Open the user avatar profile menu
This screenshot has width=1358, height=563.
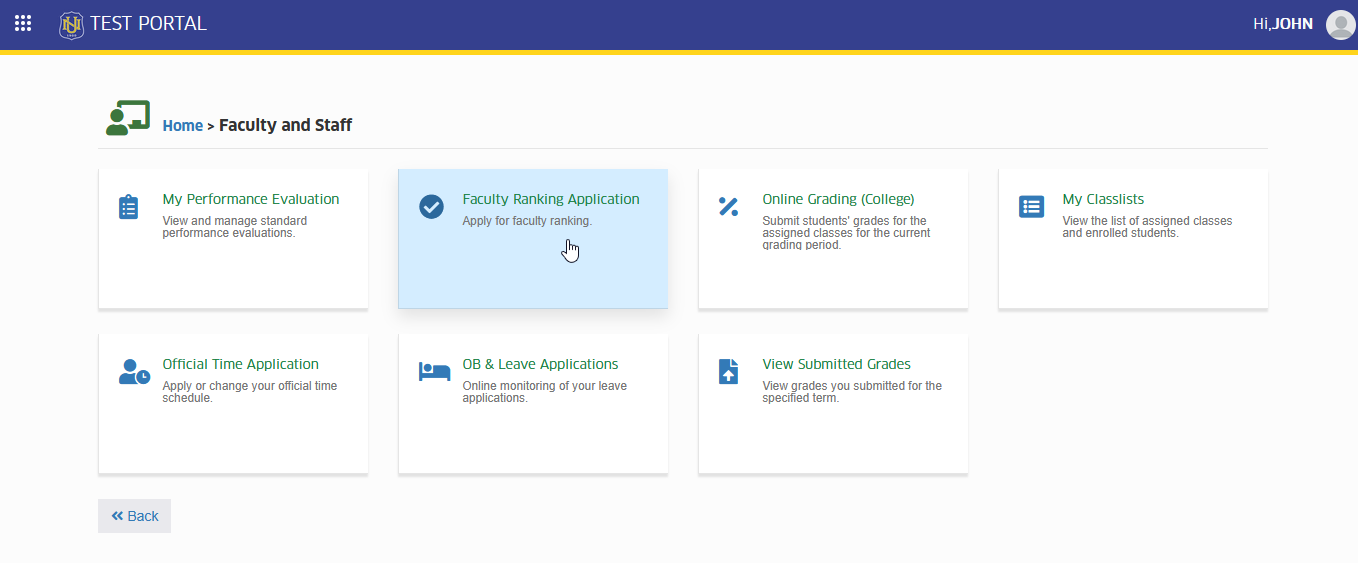tap(1340, 24)
